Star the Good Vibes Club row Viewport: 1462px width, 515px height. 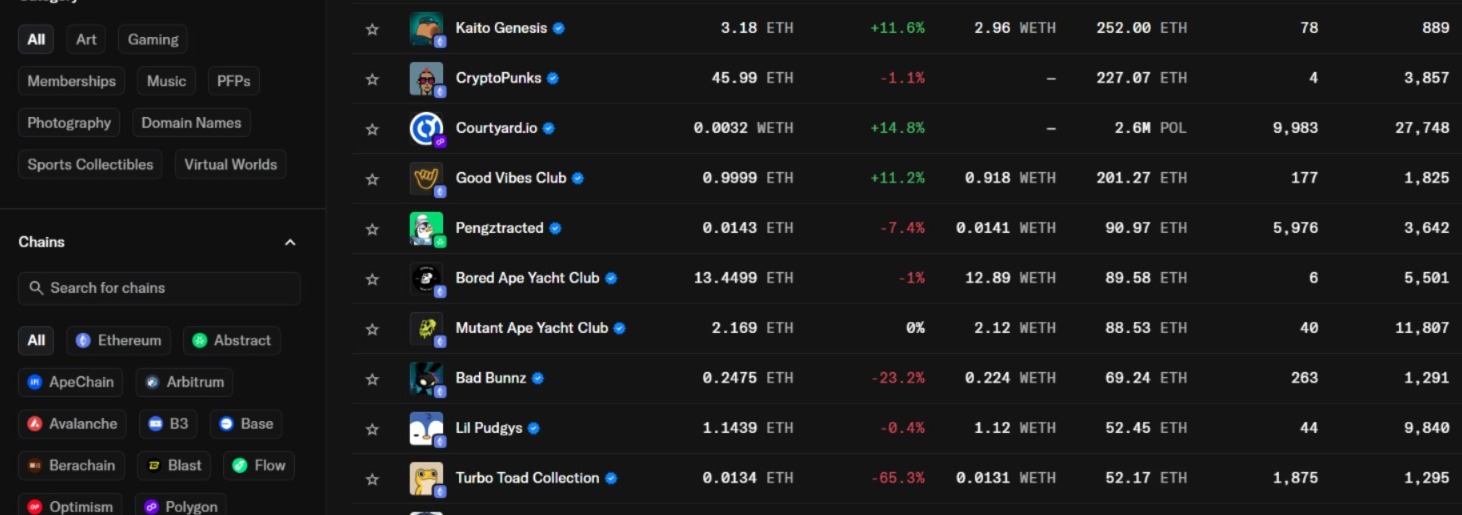point(372,179)
